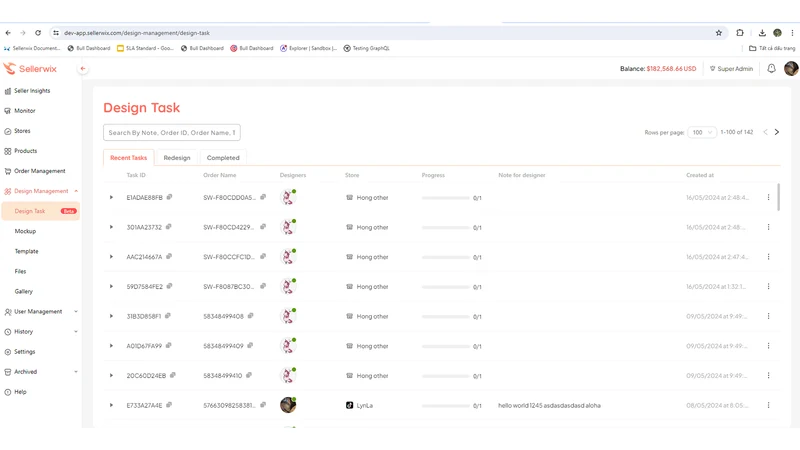This screenshot has width=800, height=450.
Task: Expand the User Management sidebar section
Action: [x=41, y=311]
